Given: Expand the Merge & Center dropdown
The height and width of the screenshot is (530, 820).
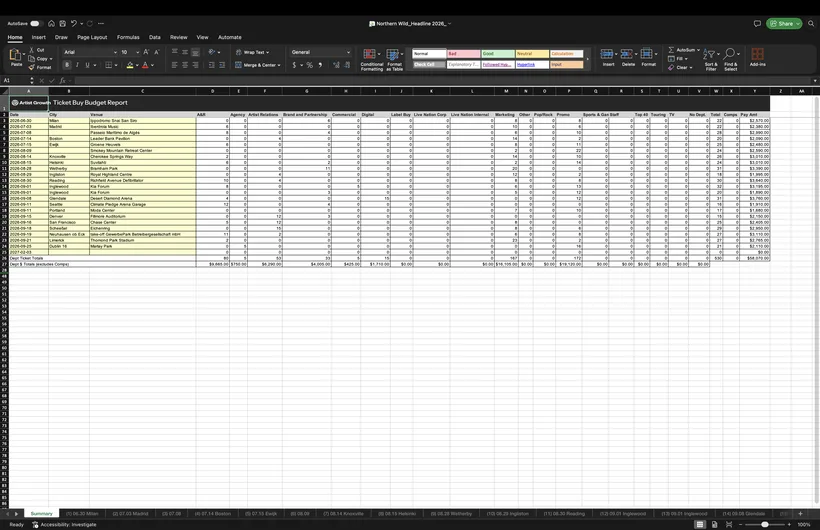Looking at the screenshot, I should coord(279,65).
